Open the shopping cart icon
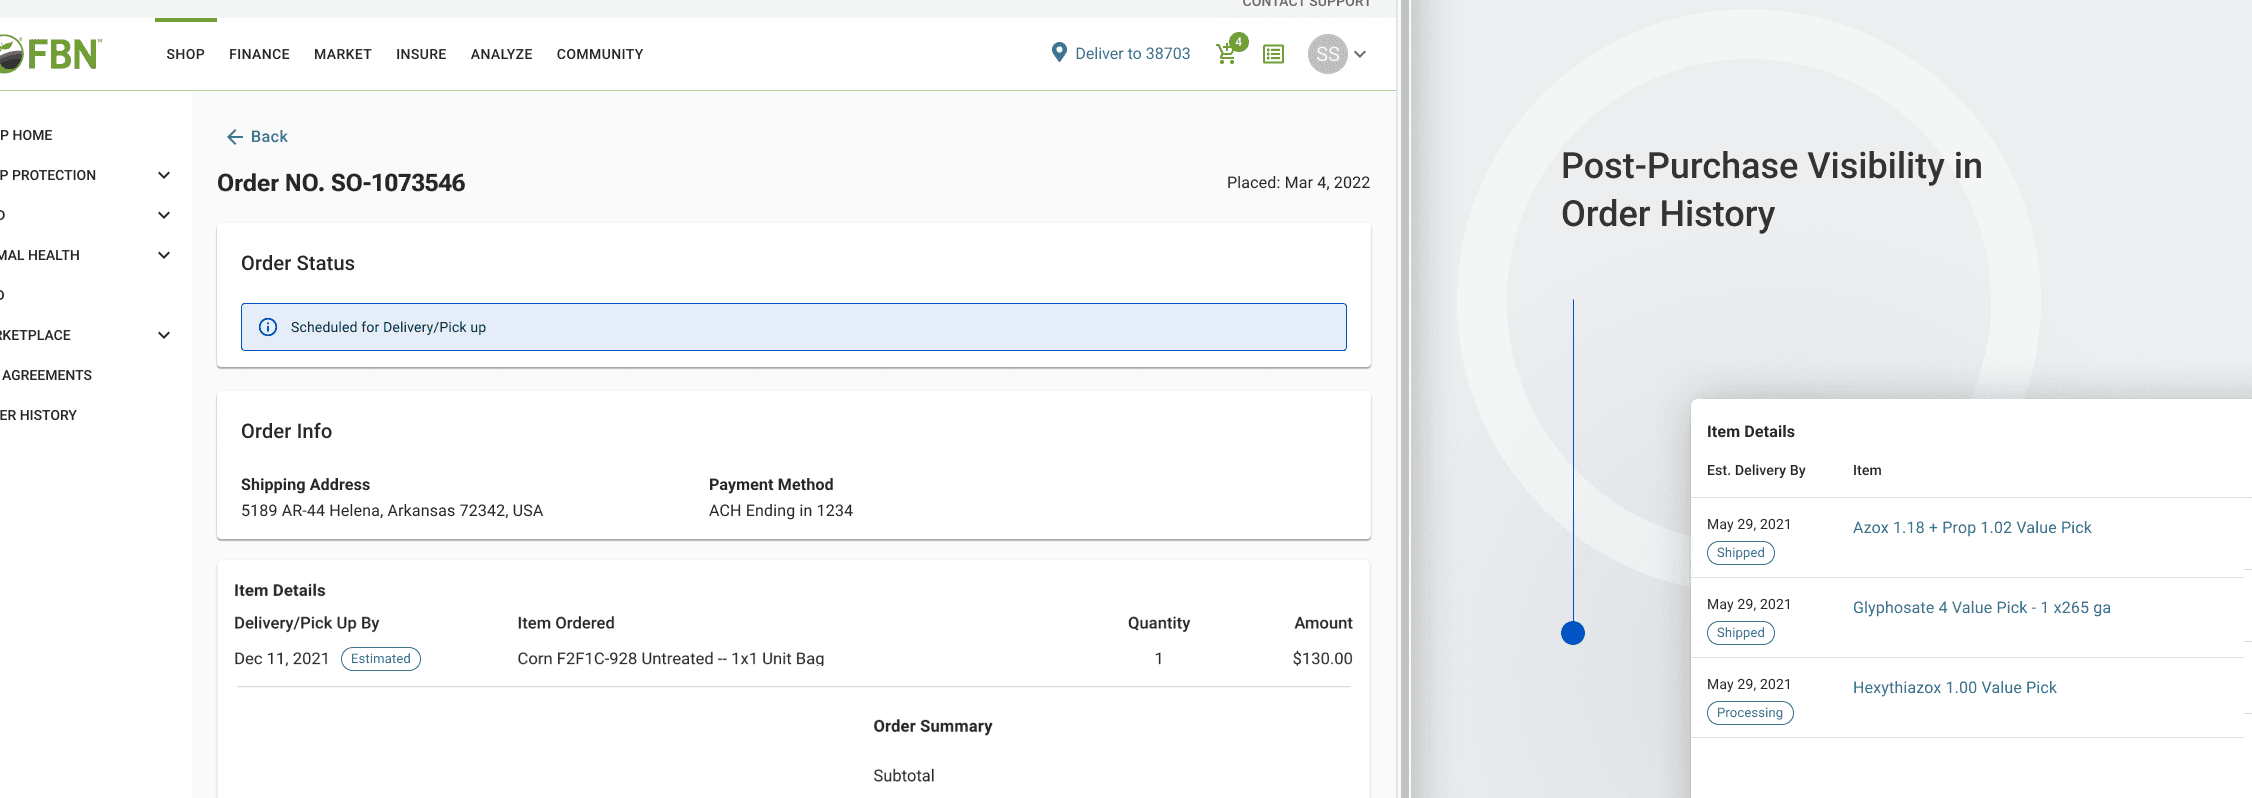This screenshot has height=798, width=2252. point(1226,55)
